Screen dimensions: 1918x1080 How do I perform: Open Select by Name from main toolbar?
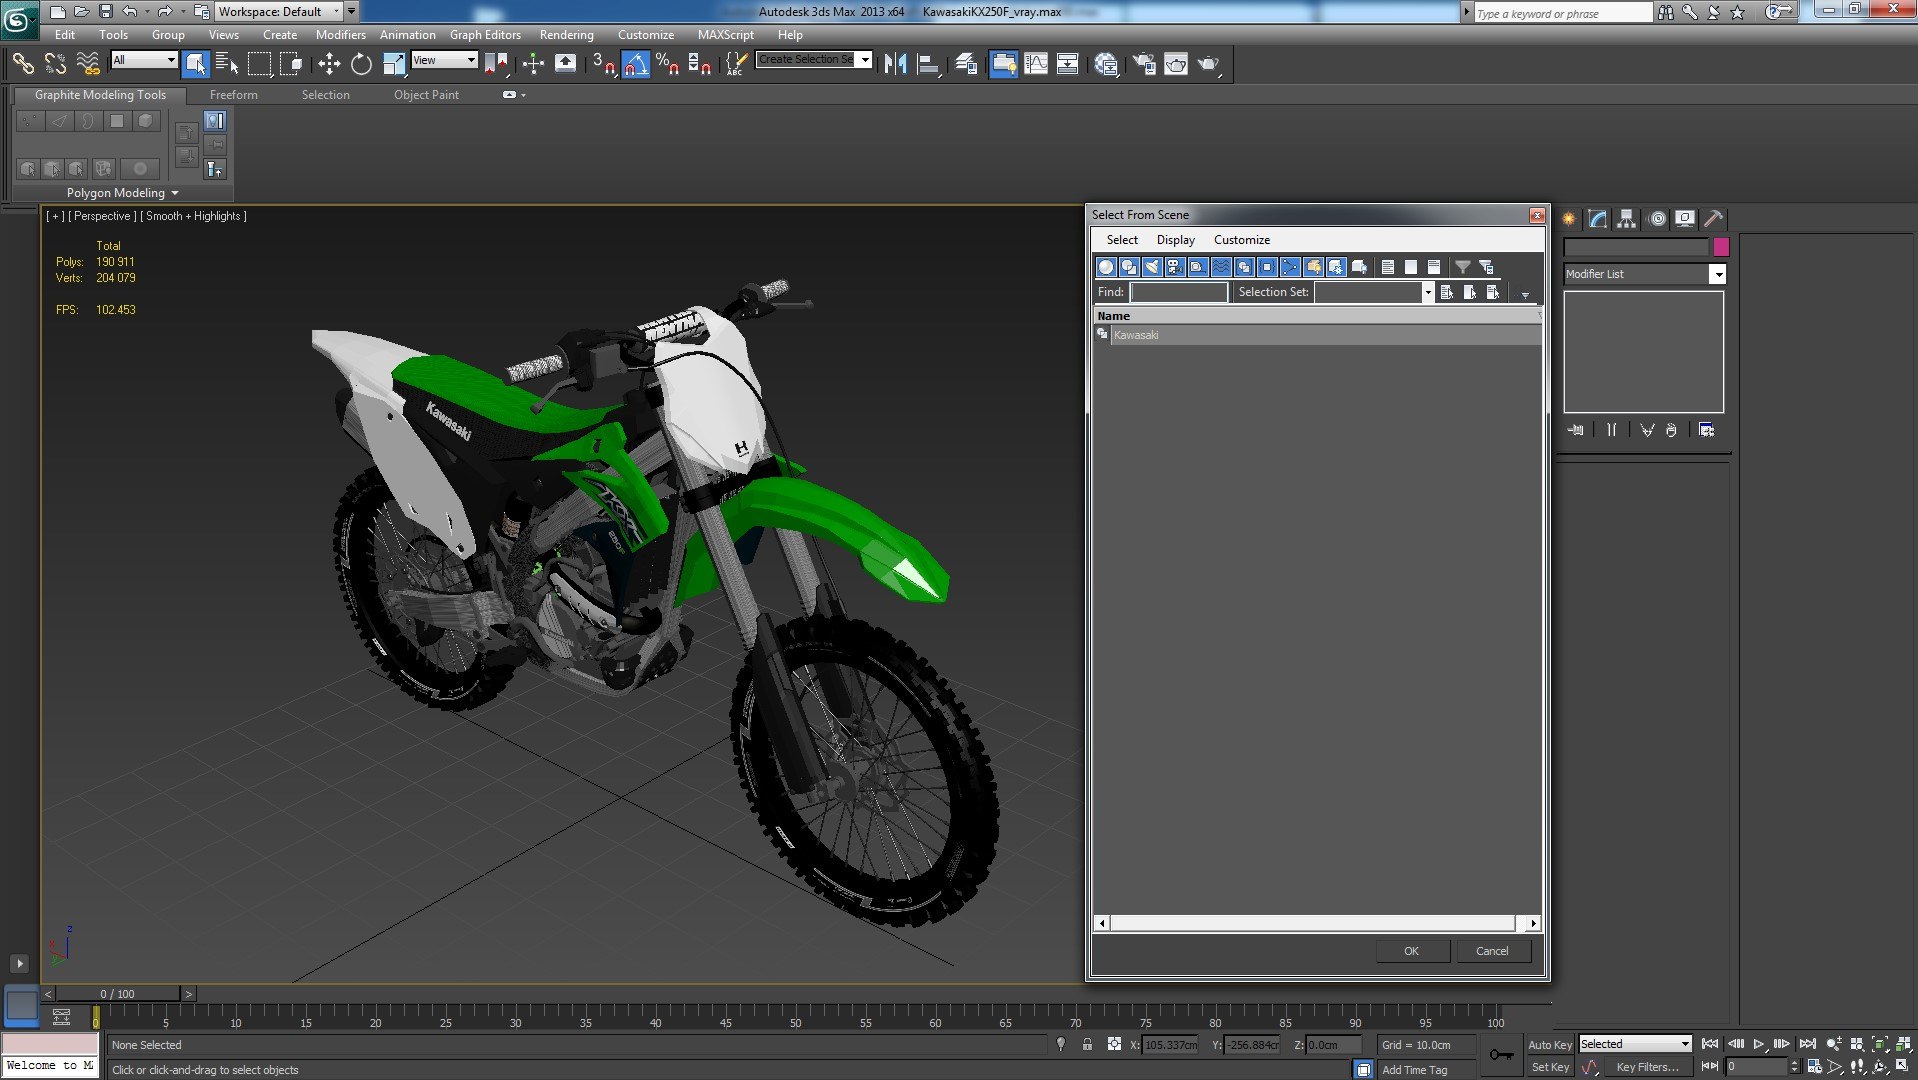click(227, 64)
